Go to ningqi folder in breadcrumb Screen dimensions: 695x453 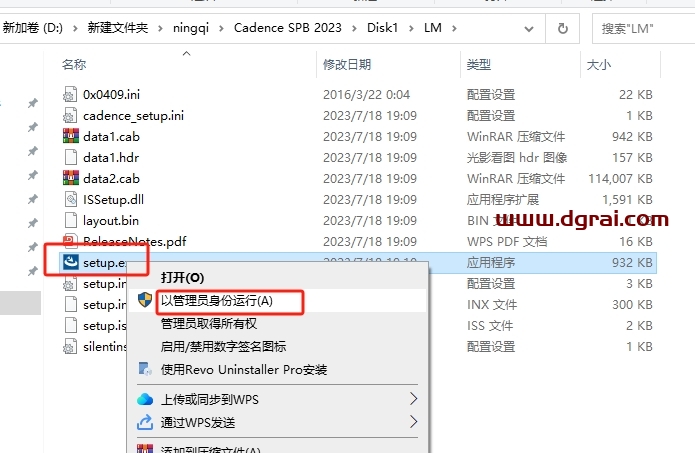pos(191,28)
